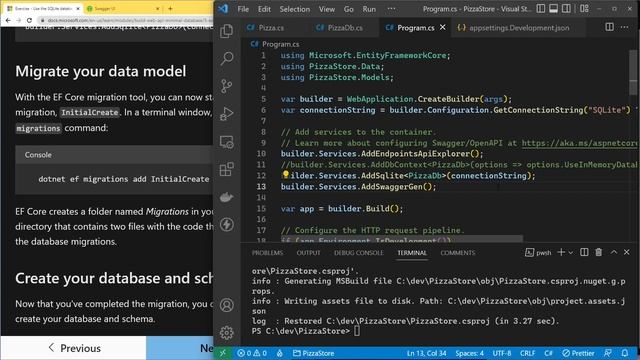Toggle the bottom panel layout
This screenshot has height=360, width=640.
553,9
